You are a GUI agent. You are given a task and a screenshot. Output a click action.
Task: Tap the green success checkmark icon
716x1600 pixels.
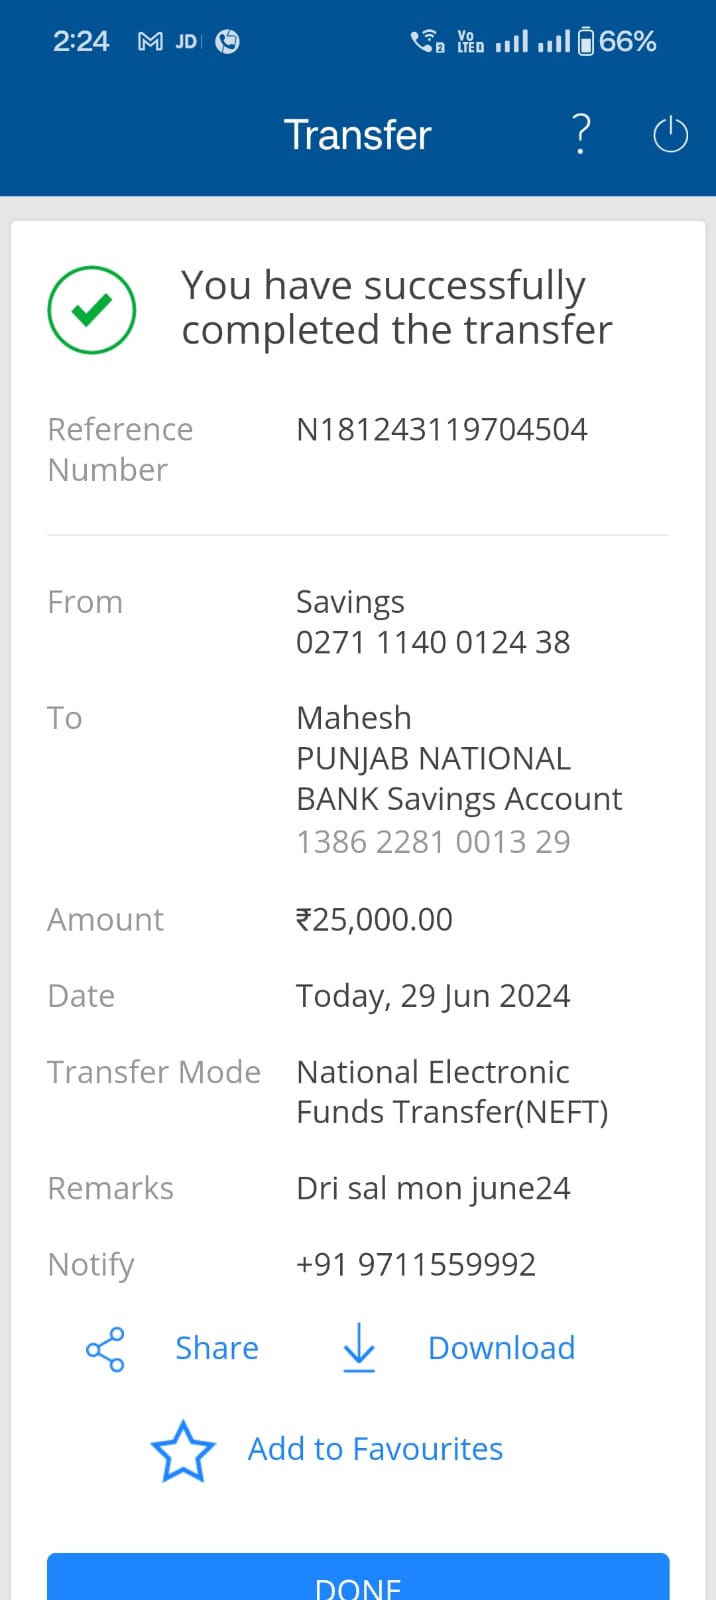click(92, 310)
